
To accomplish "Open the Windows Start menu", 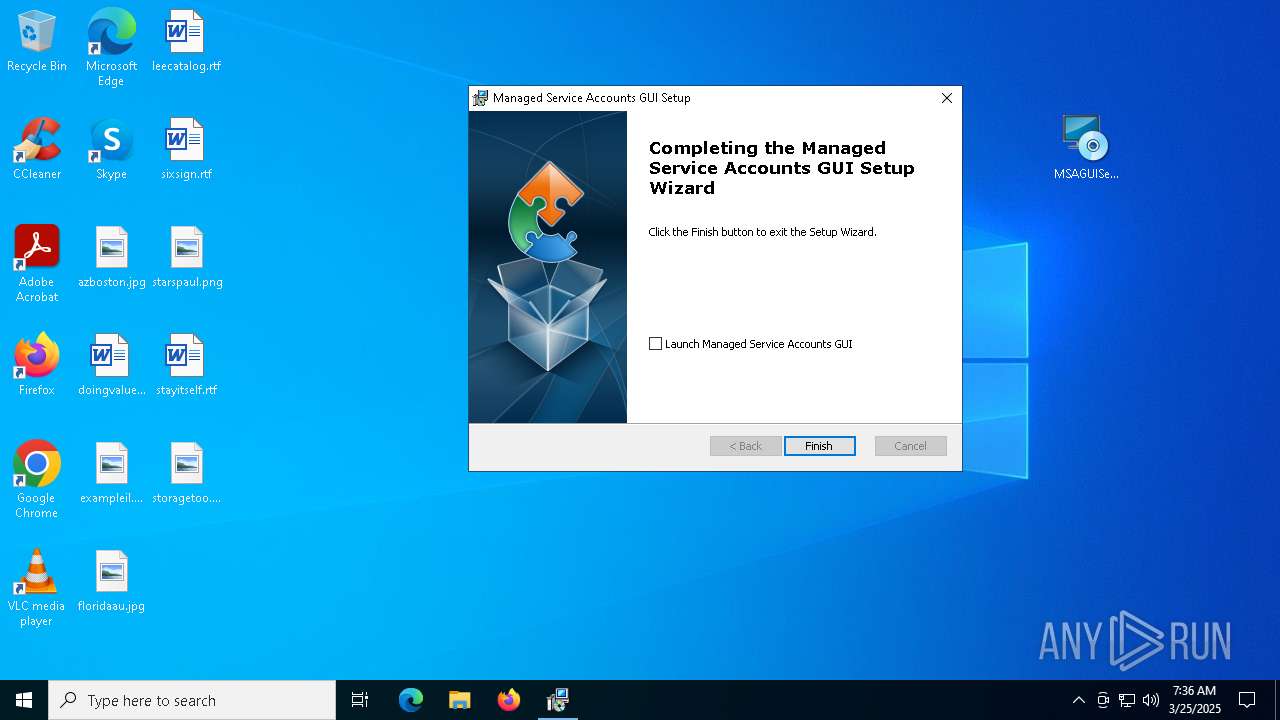I will pos(24,700).
